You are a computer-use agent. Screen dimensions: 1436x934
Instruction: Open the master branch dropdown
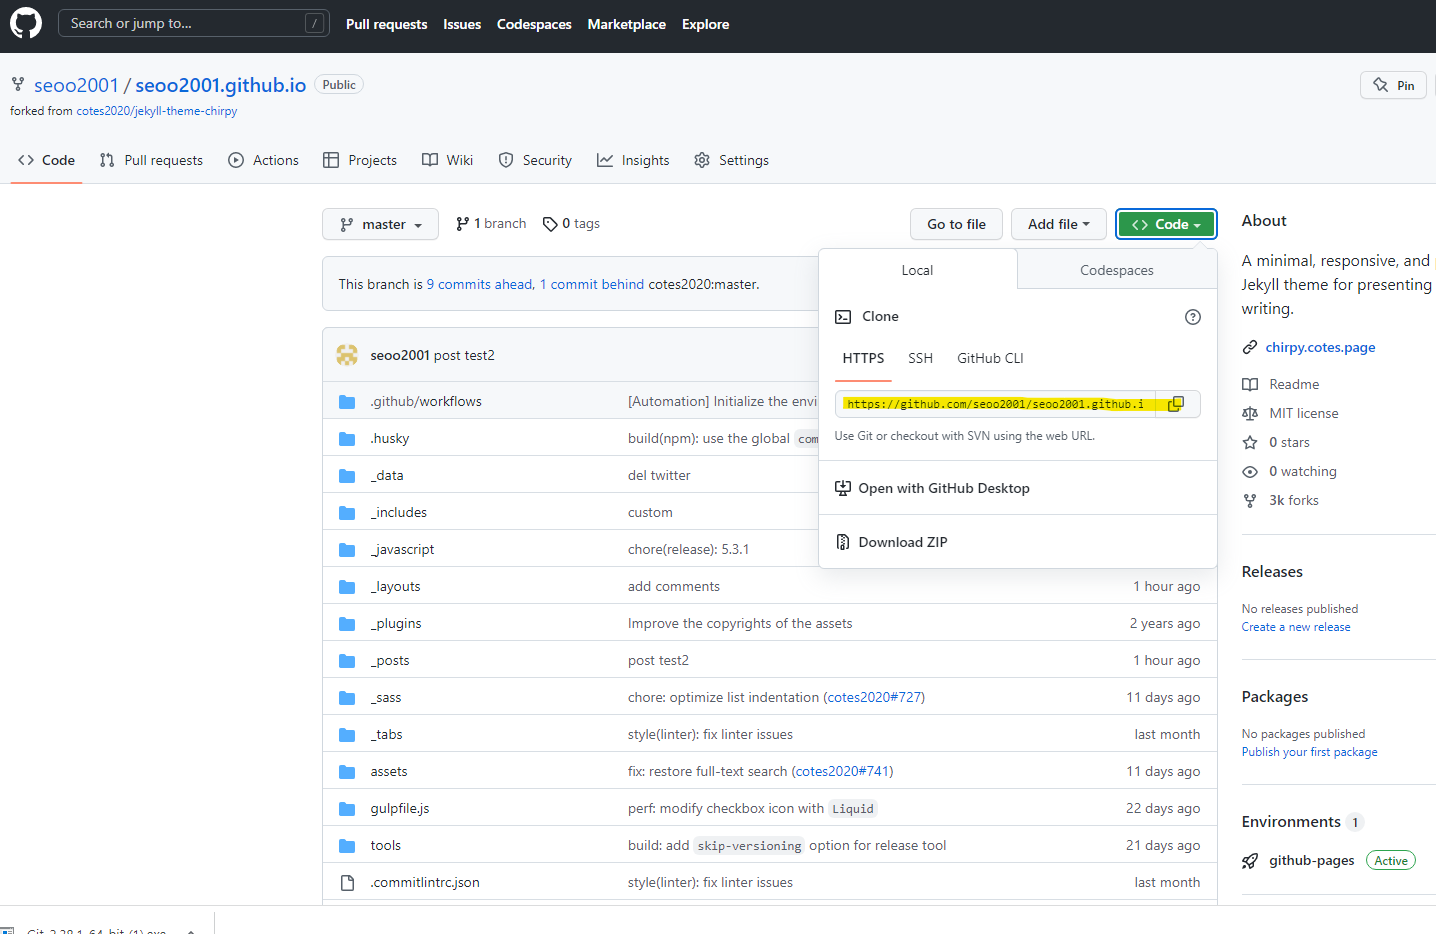pos(380,224)
